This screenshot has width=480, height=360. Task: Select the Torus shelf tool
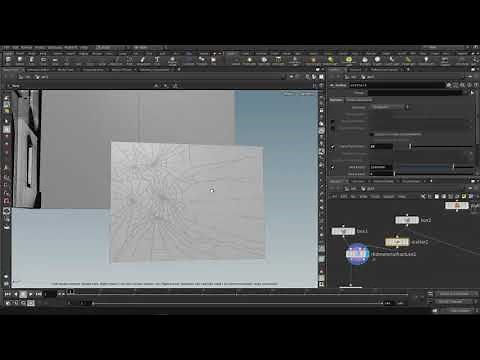(43, 60)
